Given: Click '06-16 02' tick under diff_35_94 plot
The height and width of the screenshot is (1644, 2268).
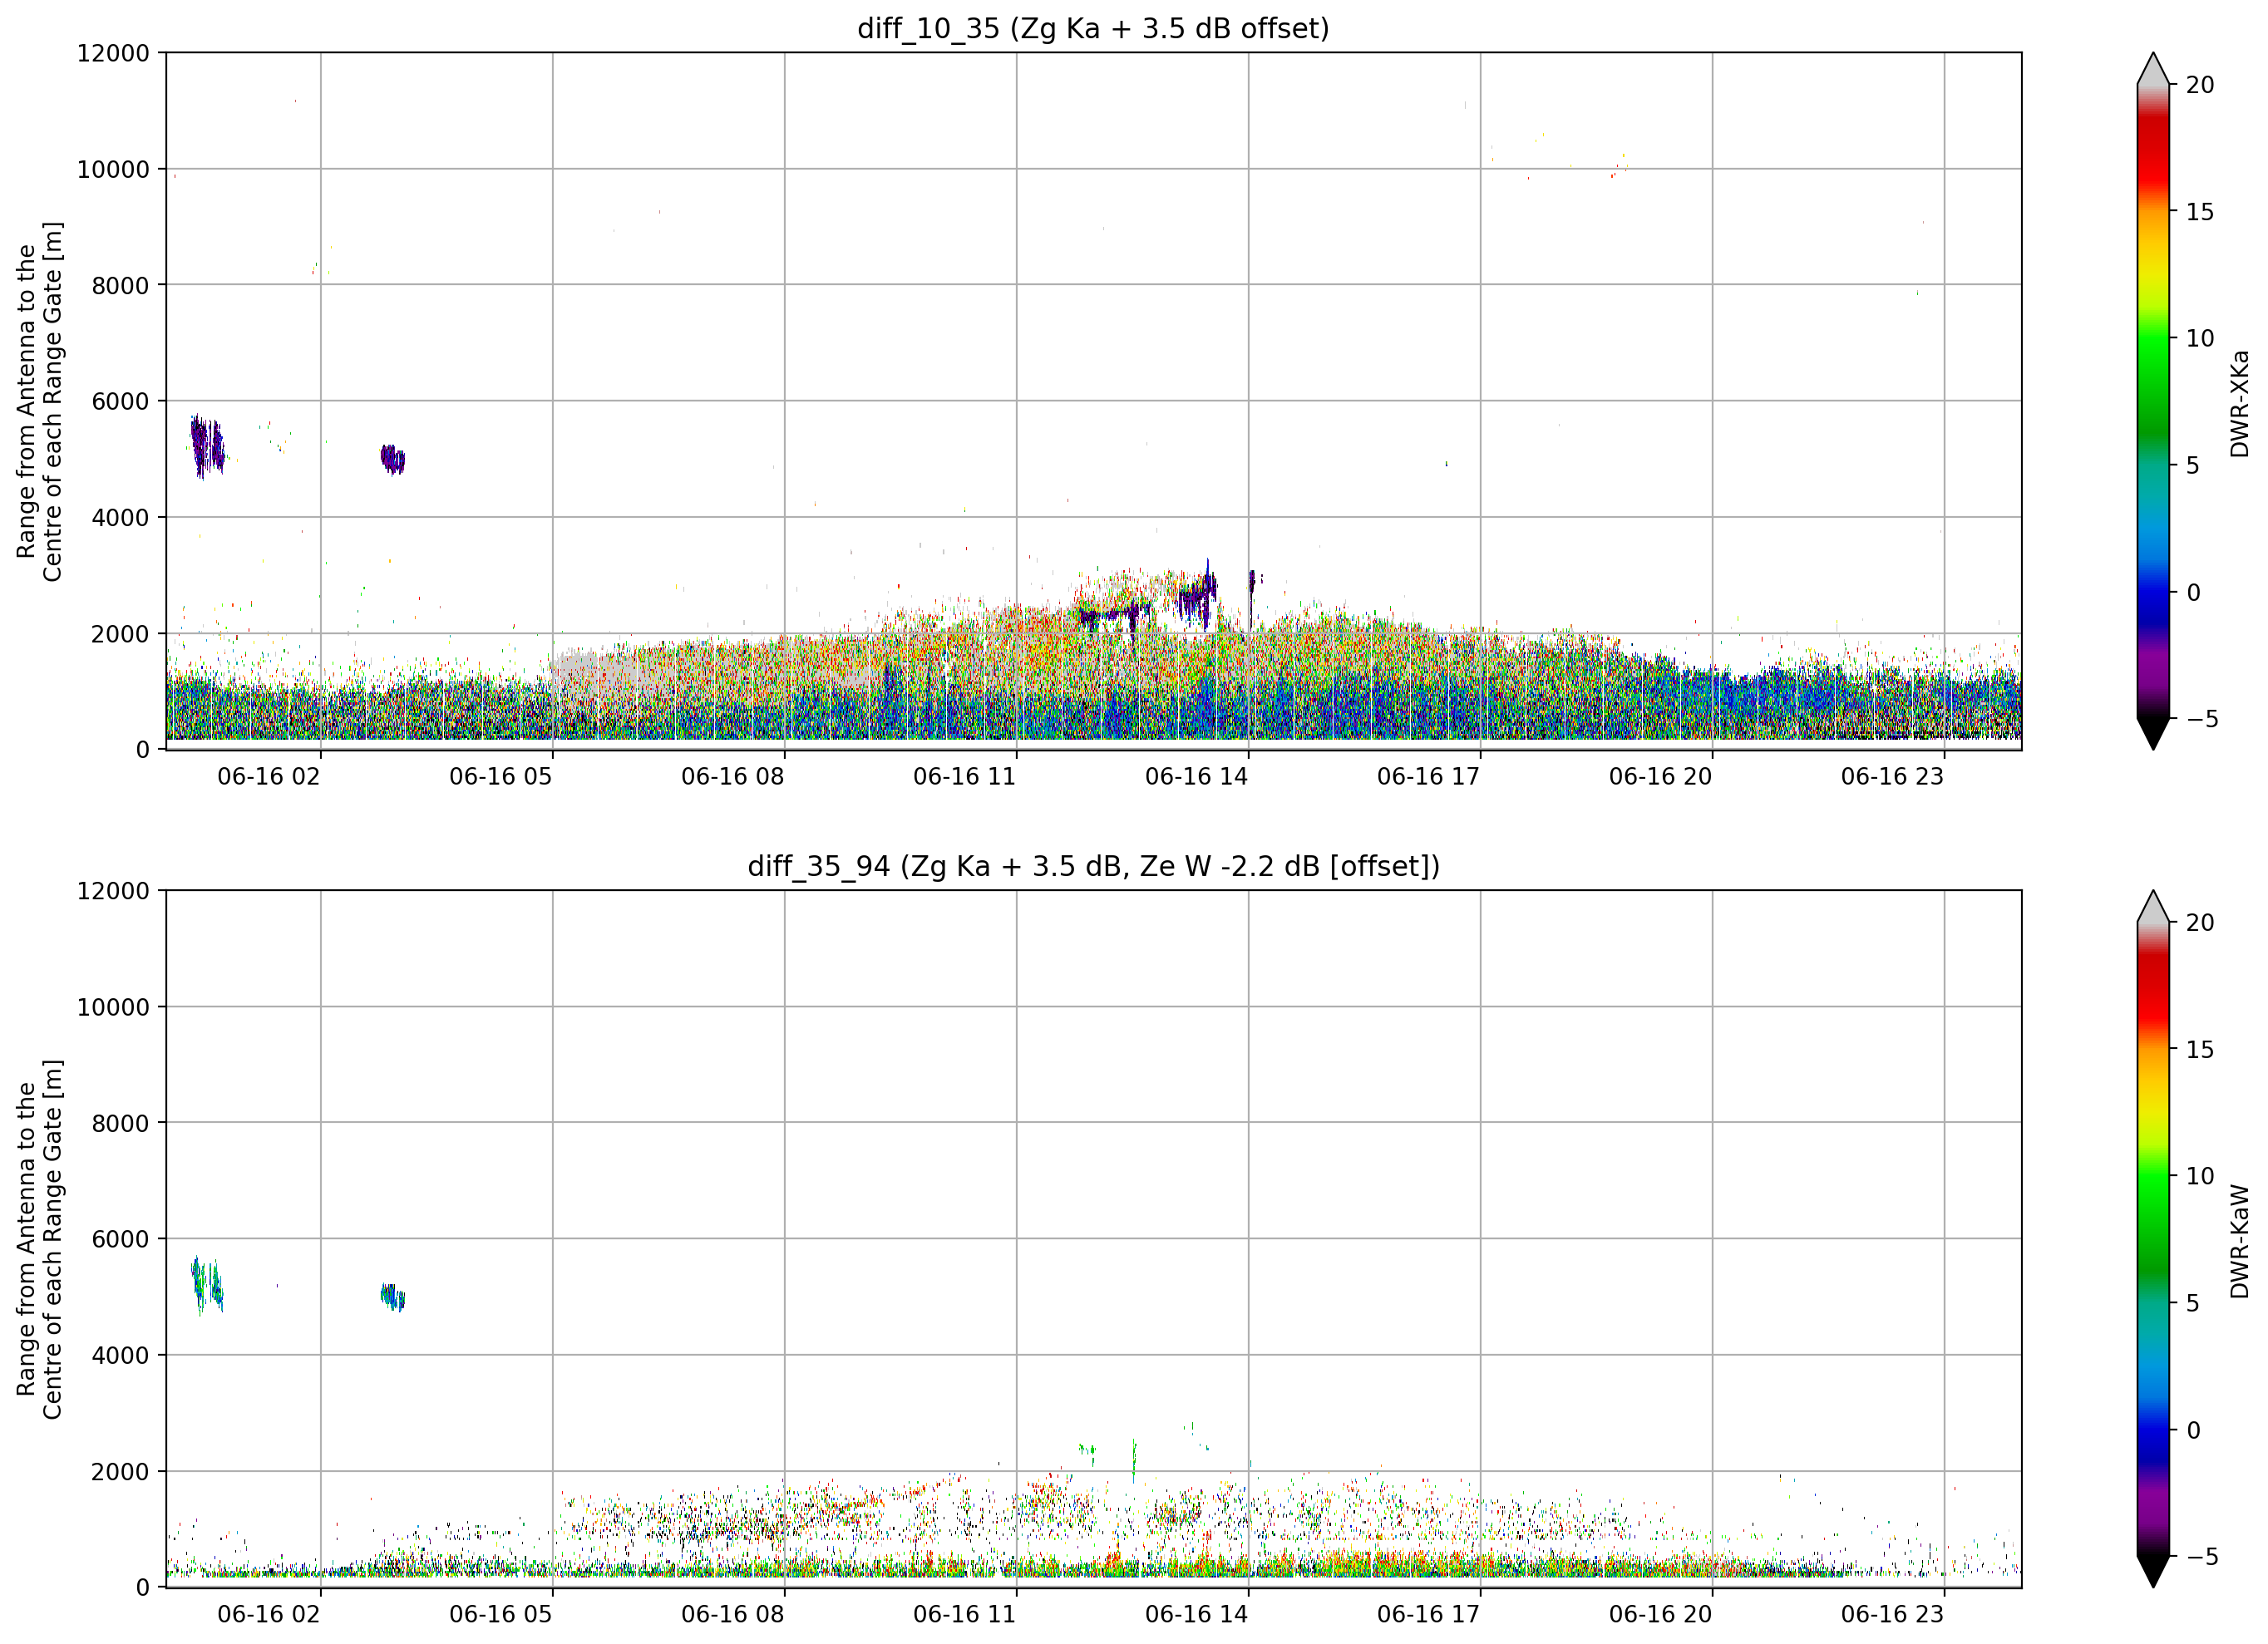Looking at the screenshot, I should pyautogui.click(x=269, y=1615).
